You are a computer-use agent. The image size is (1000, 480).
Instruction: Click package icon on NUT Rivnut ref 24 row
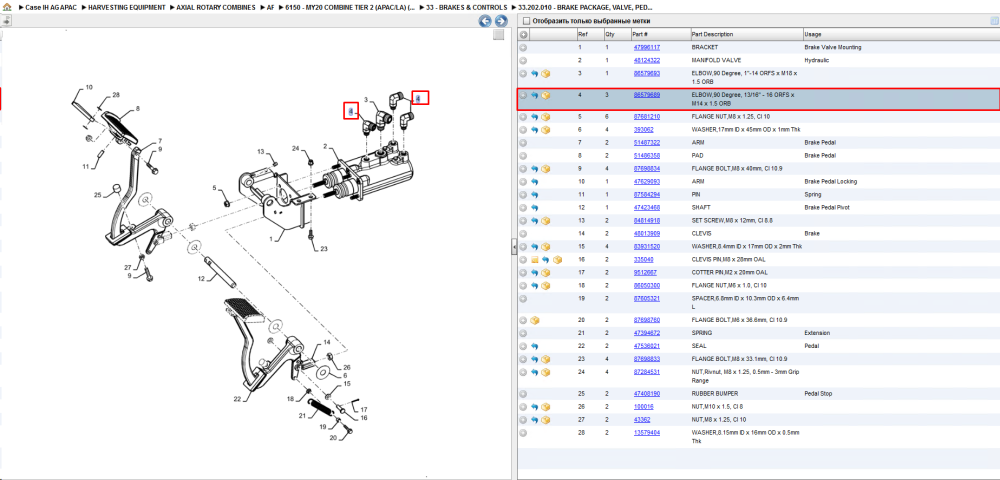click(x=546, y=372)
